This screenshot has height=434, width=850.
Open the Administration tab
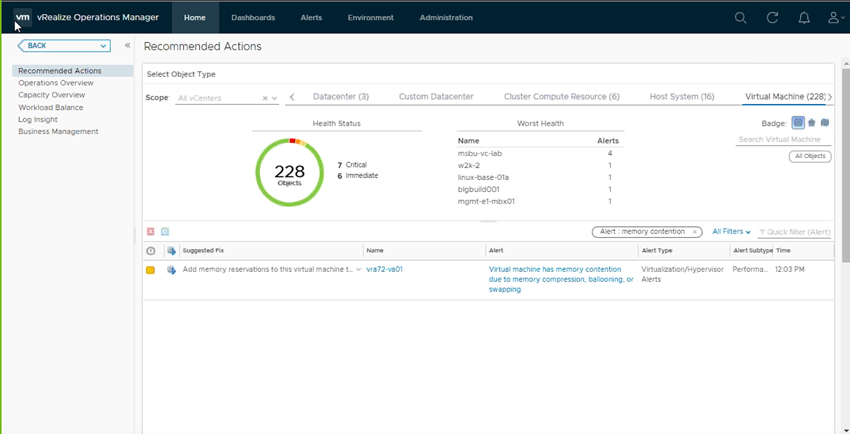[446, 17]
